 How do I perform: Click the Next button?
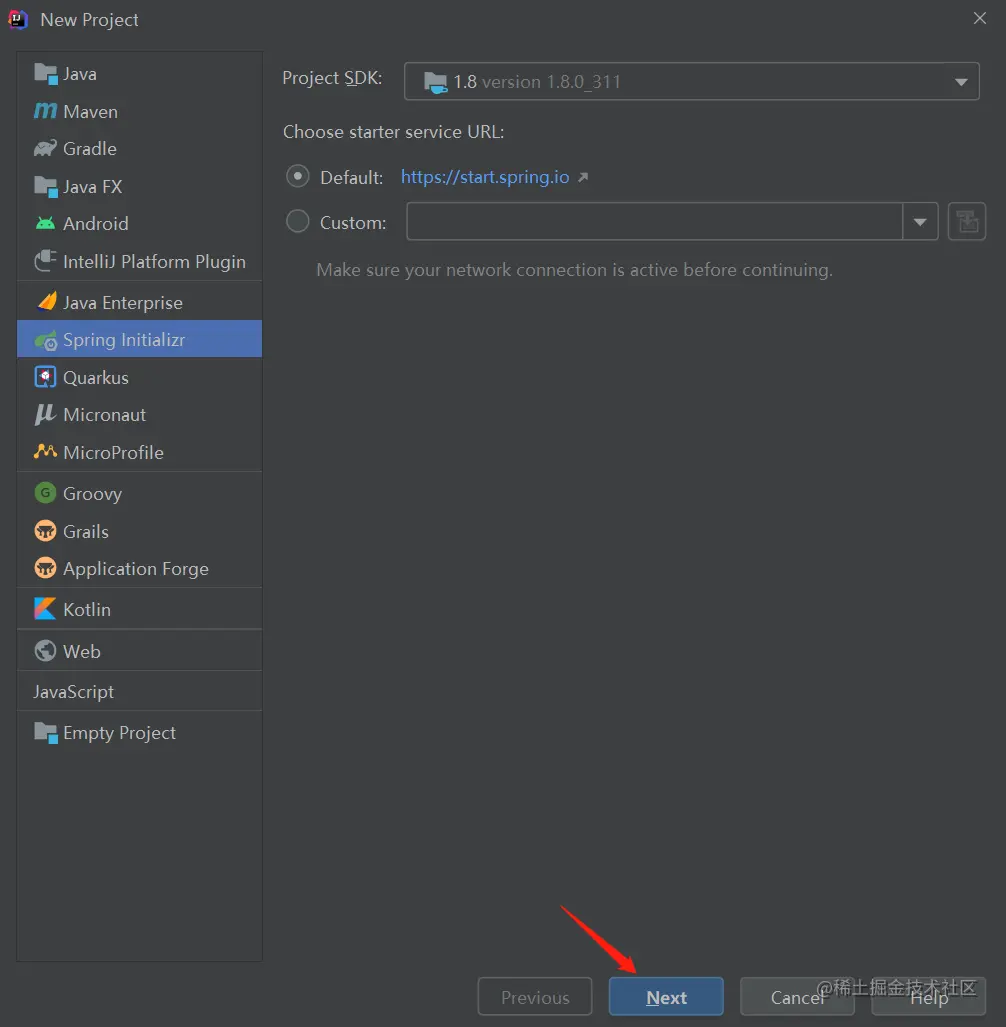666,997
